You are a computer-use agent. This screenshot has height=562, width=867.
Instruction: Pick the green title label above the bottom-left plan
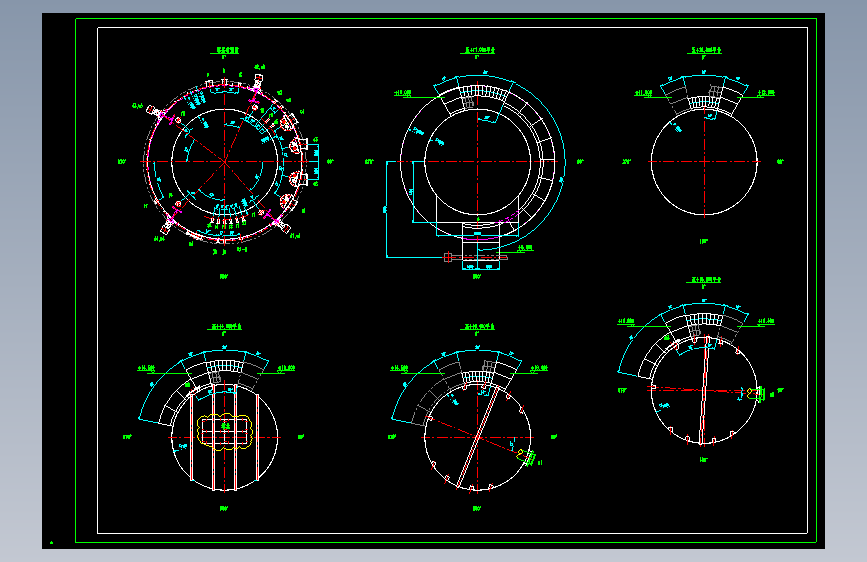coord(226,327)
